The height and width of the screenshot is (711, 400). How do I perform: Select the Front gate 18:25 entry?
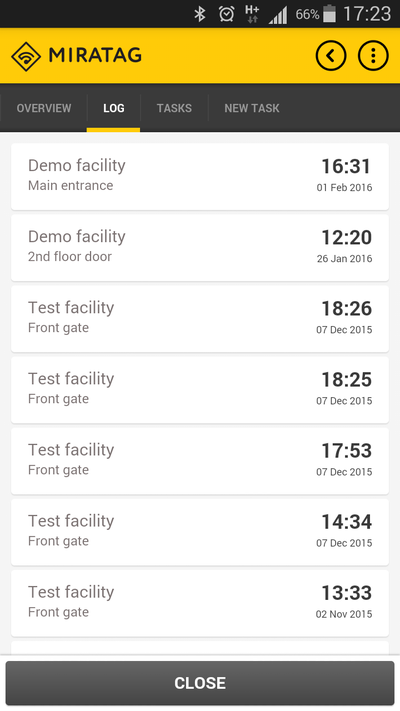(x=200, y=390)
